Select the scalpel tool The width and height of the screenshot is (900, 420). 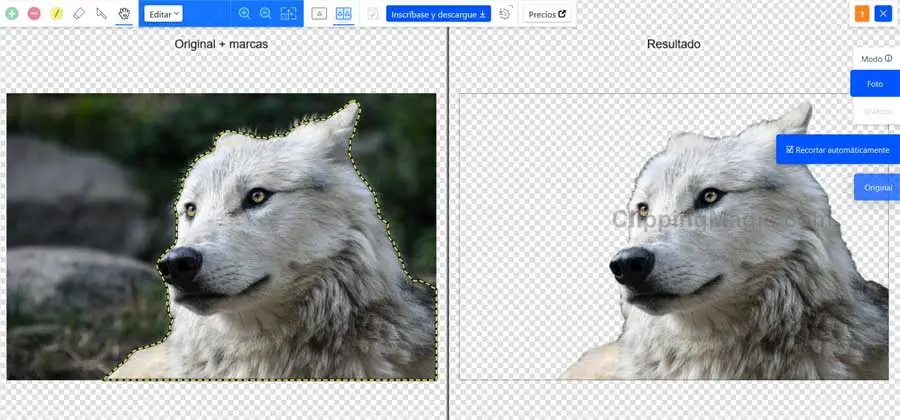coord(102,13)
